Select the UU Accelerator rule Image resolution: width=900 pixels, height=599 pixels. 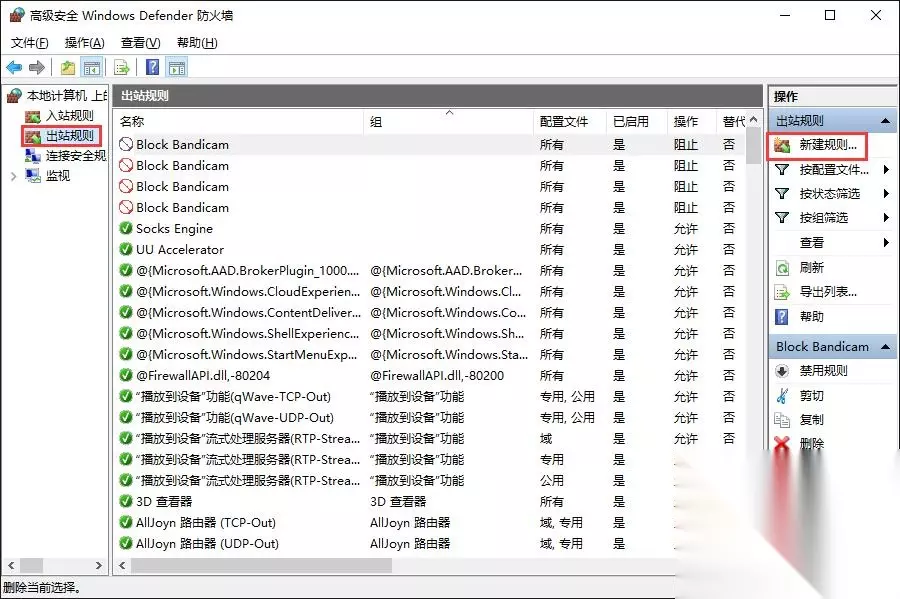click(x=430, y=250)
